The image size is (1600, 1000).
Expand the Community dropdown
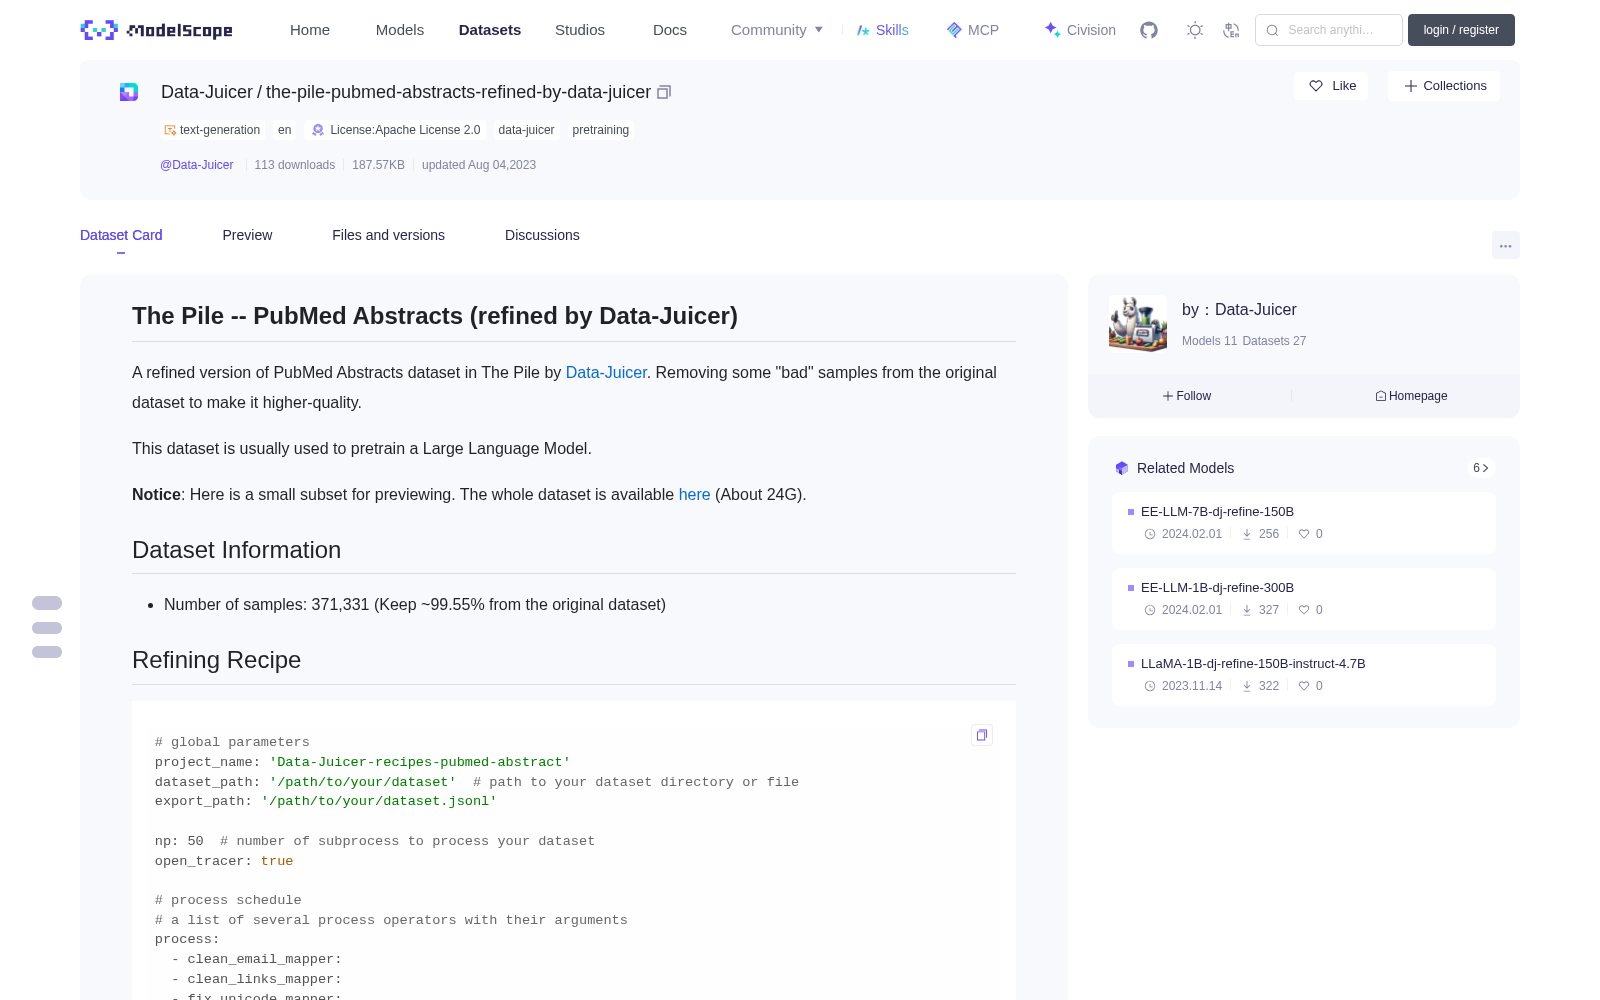pos(777,30)
